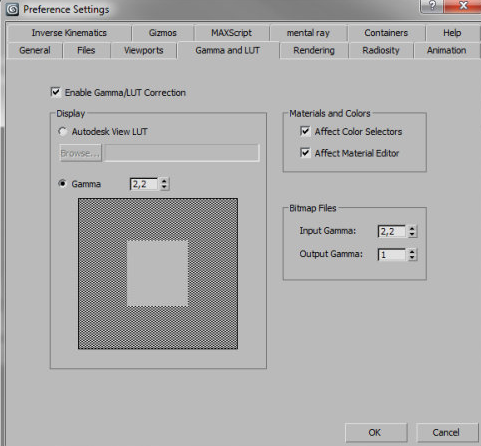Toggle Enable Gamma/LUT Correction checkbox
Viewport: 481px width, 446px height.
coord(55,92)
